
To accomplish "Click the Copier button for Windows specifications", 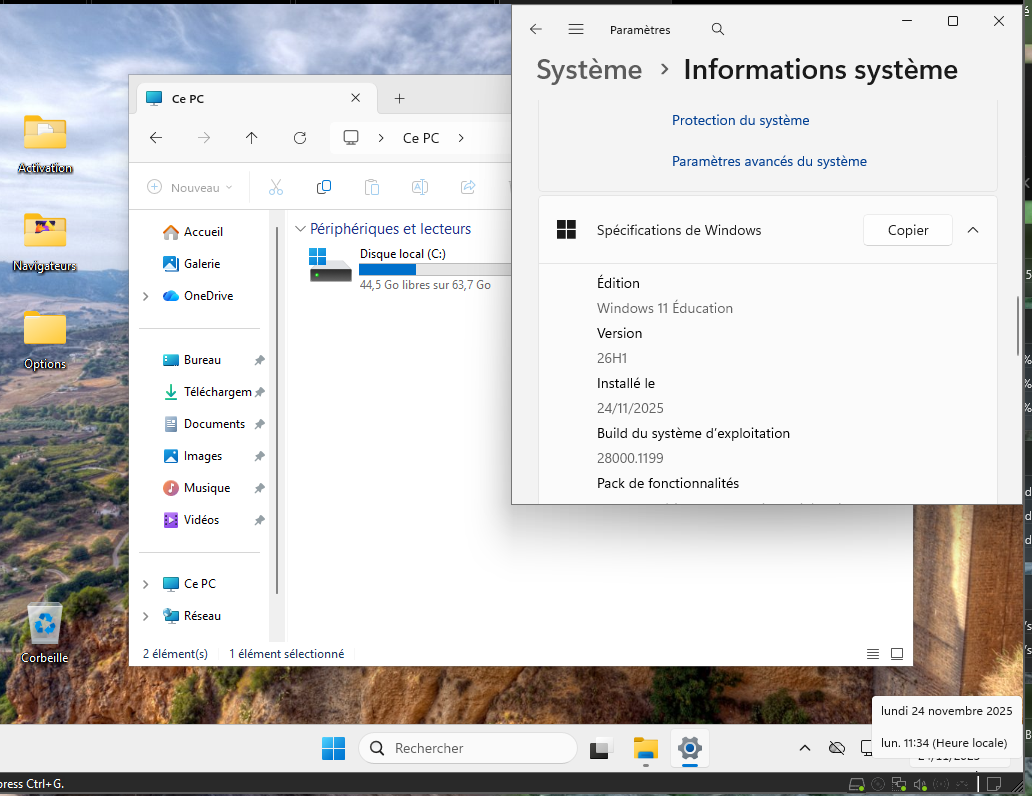I will pos(907,230).
